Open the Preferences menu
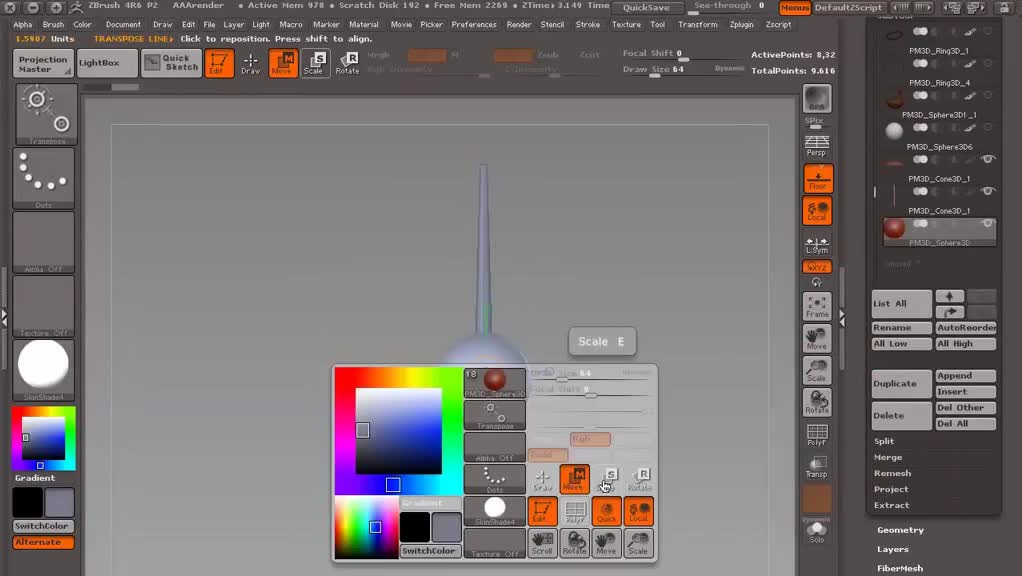The image size is (1022, 576). point(473,24)
